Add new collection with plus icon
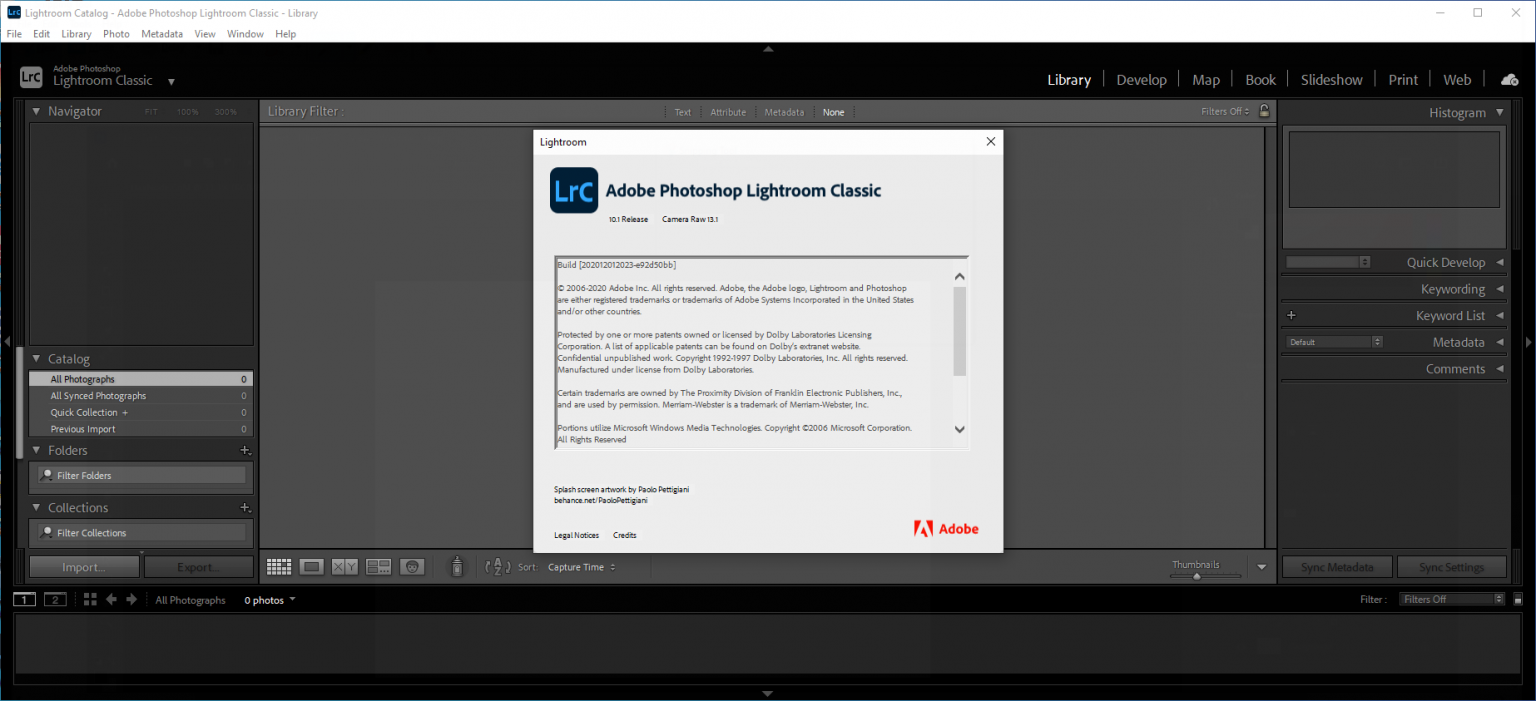Viewport: 1536px width, 701px height. [x=245, y=508]
